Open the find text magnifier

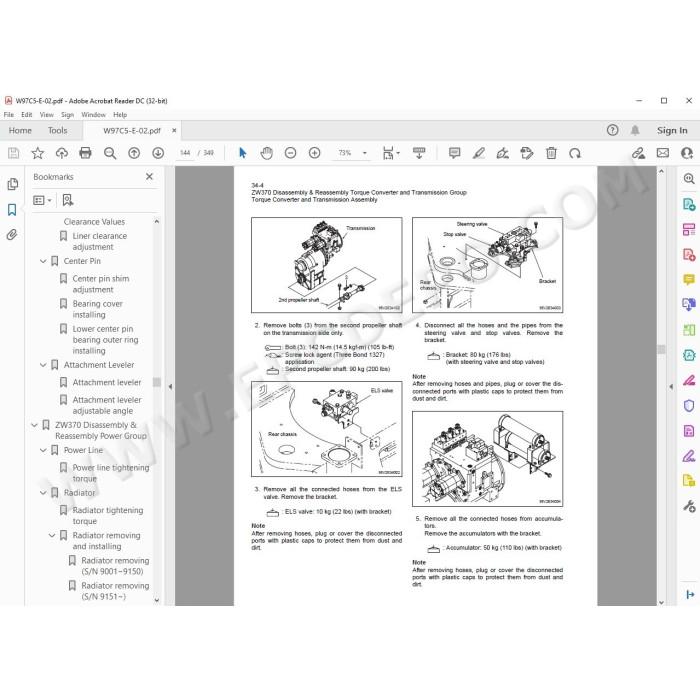coord(110,153)
